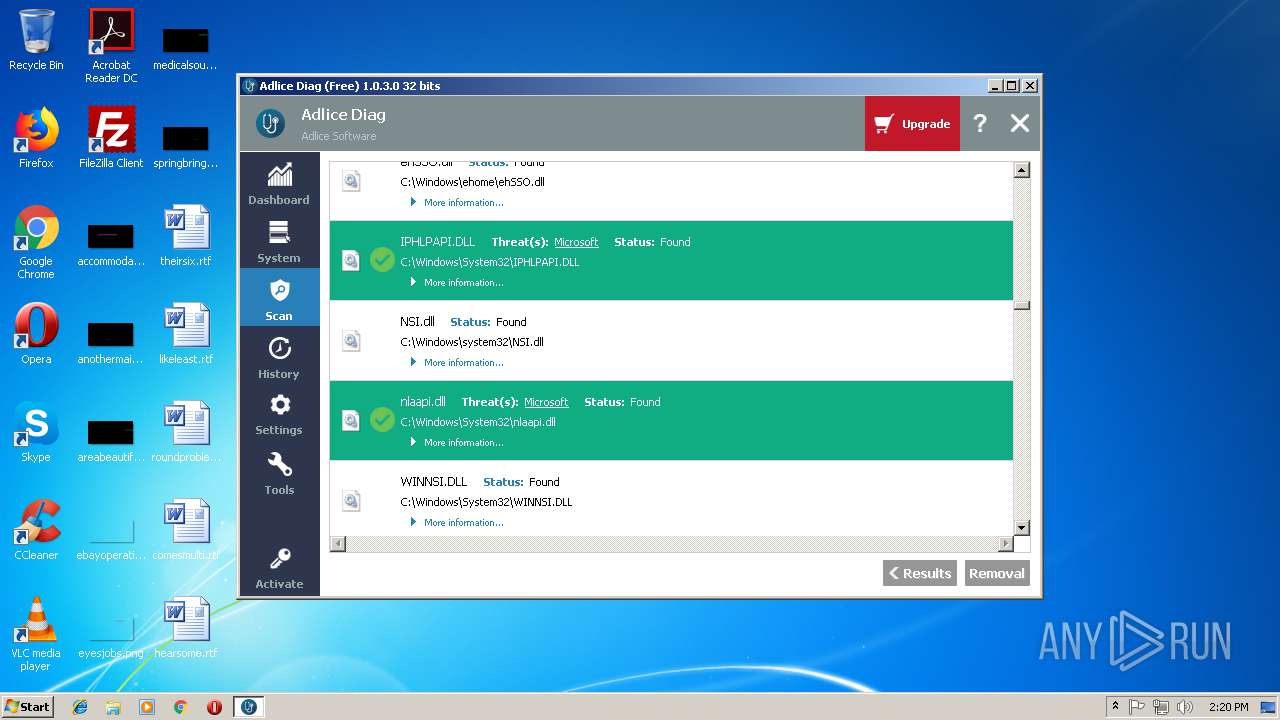Expand More information for nlaapi.dll

pos(457,442)
